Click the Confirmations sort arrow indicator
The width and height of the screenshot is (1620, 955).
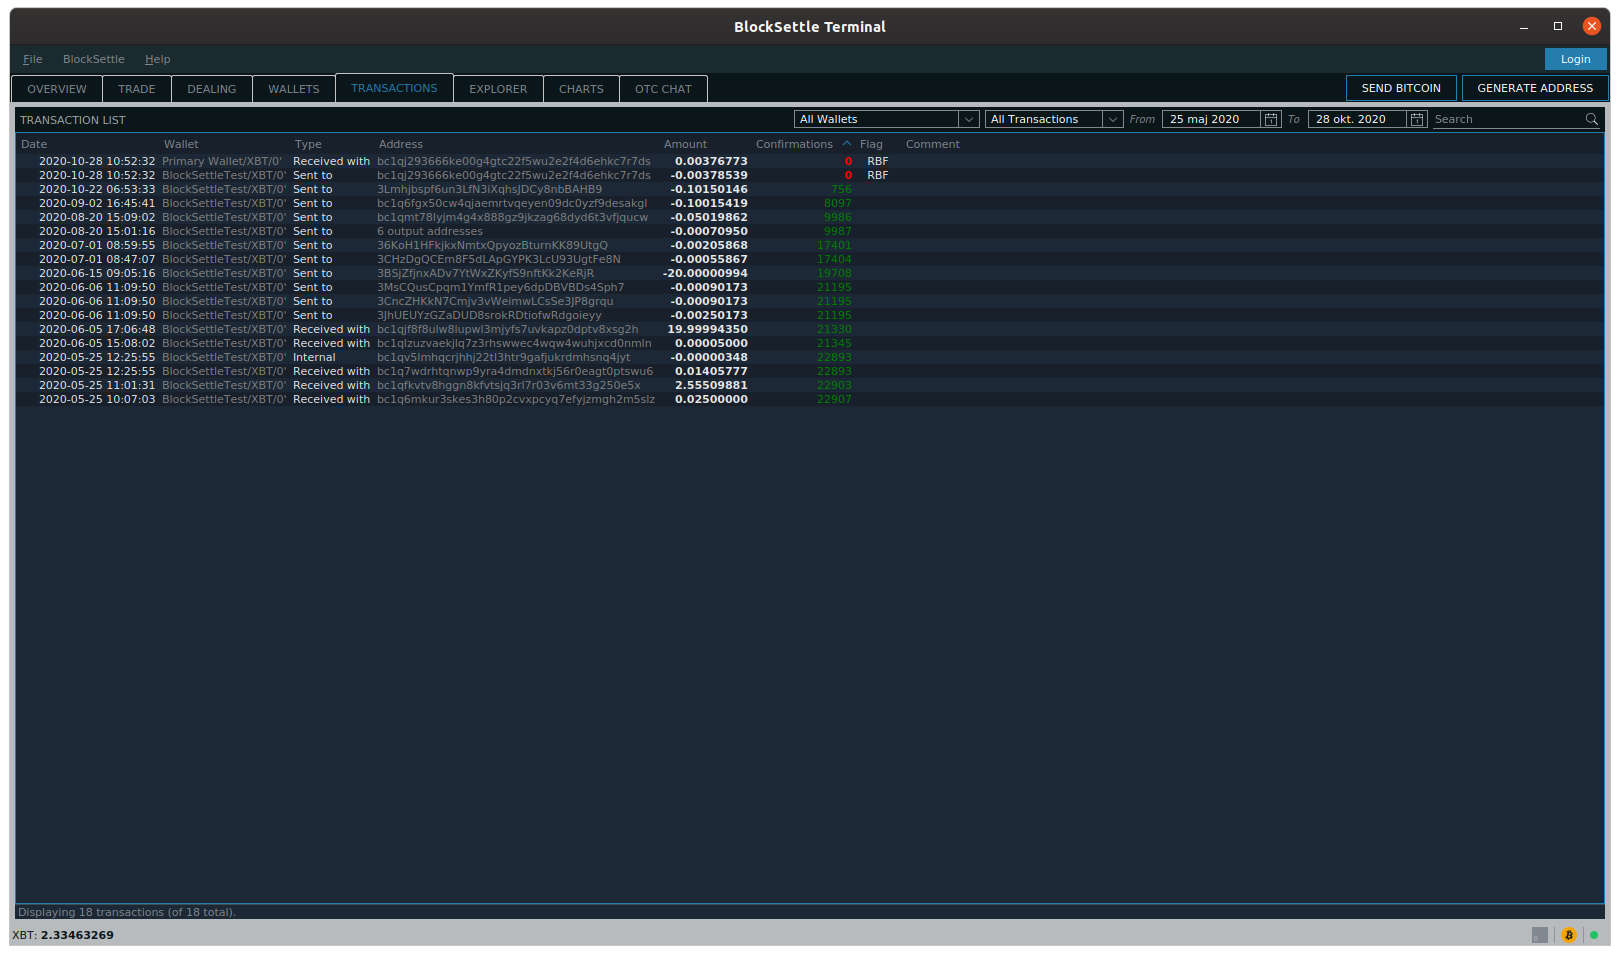coord(847,144)
